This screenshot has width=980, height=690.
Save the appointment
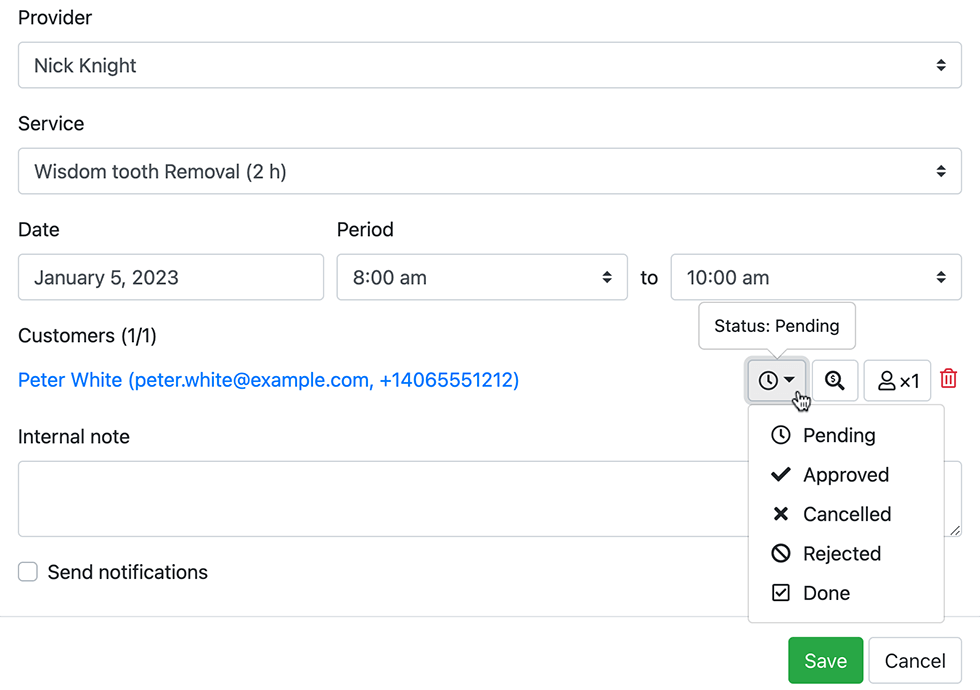[825, 660]
